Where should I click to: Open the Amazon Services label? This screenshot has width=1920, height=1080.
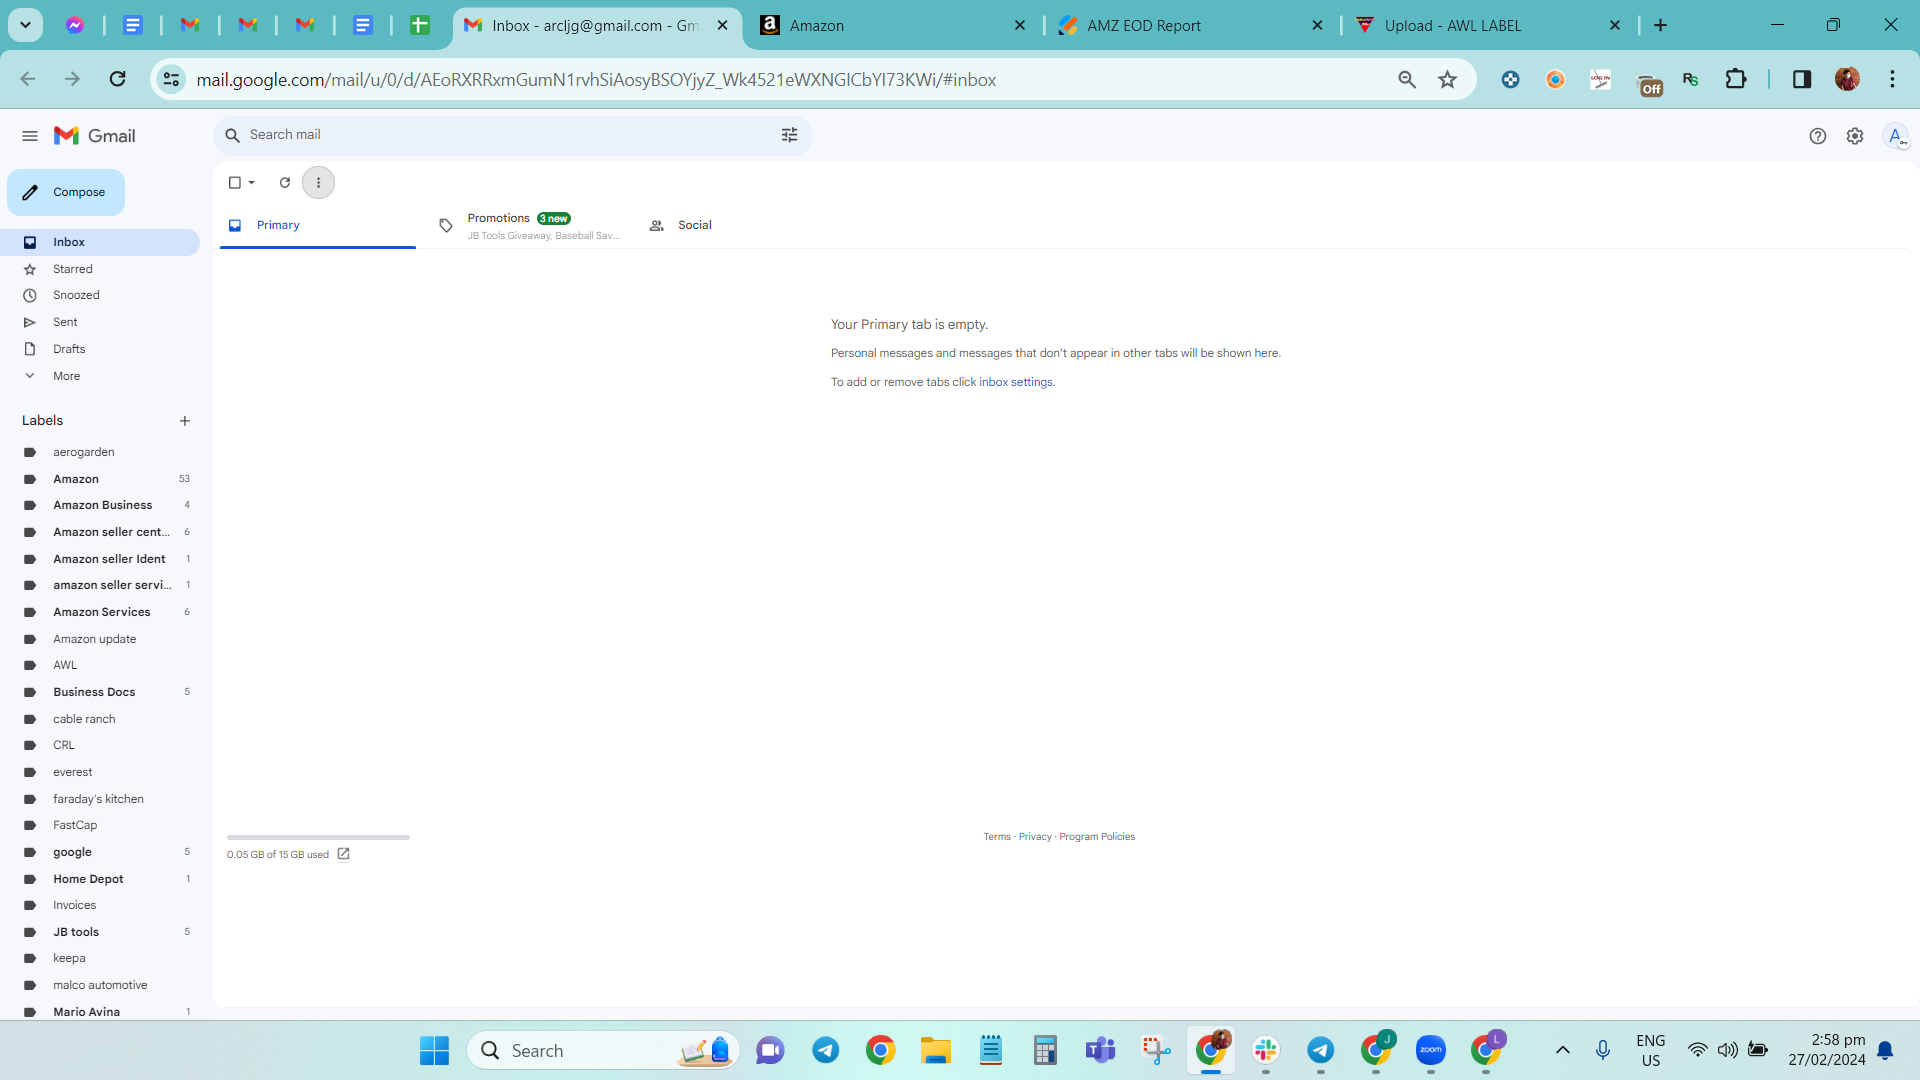coord(100,612)
